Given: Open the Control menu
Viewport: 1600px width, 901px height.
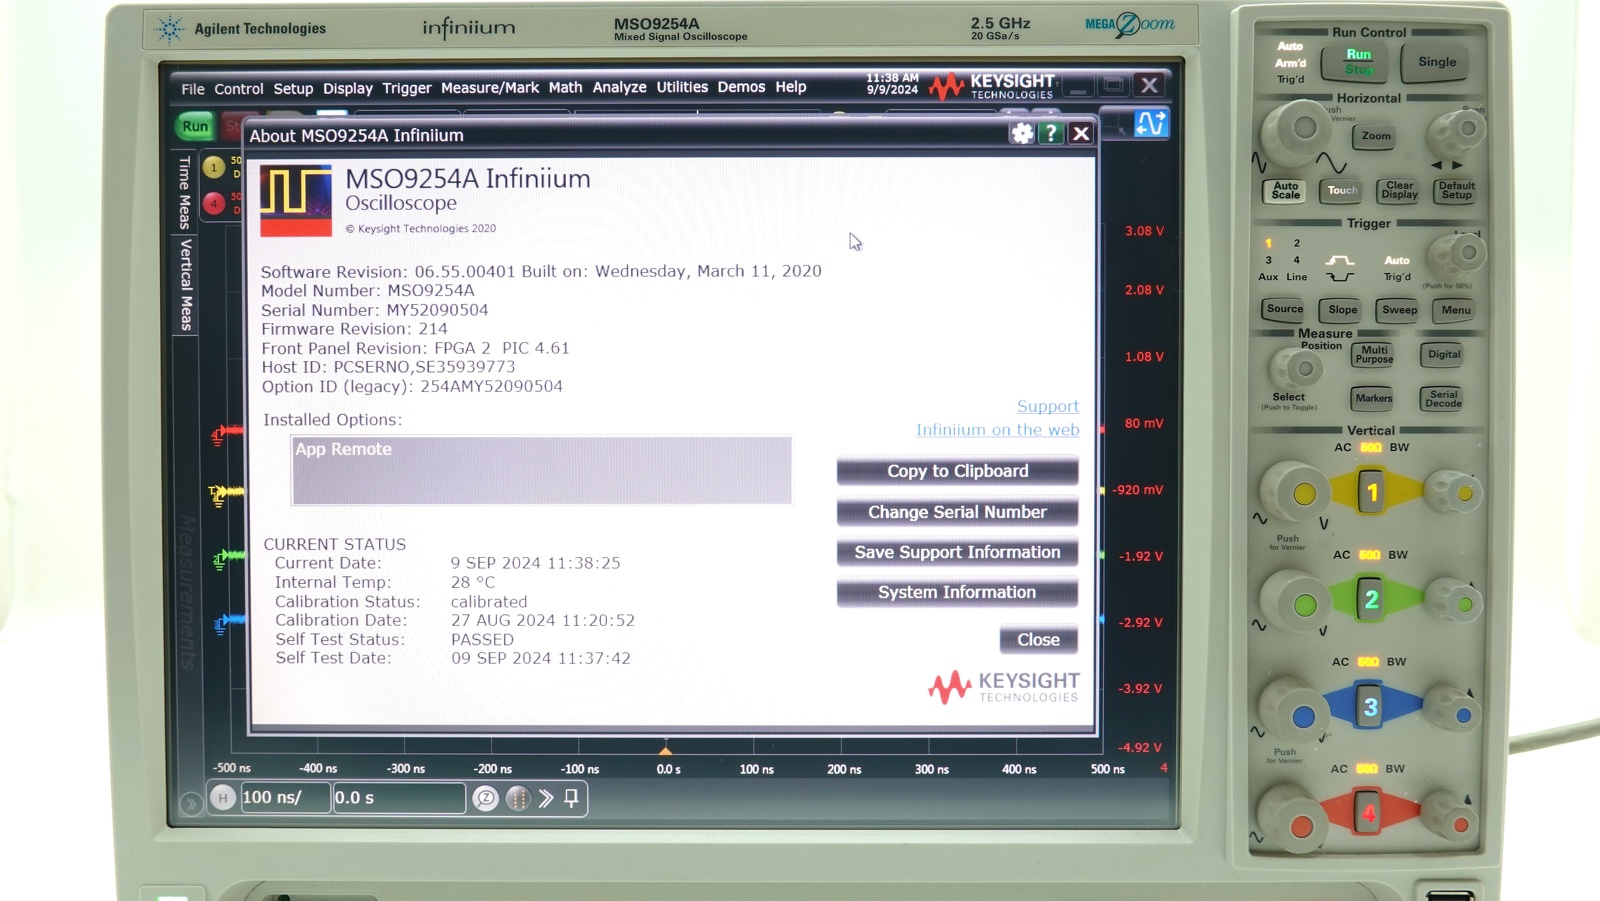Looking at the screenshot, I should click(x=239, y=89).
